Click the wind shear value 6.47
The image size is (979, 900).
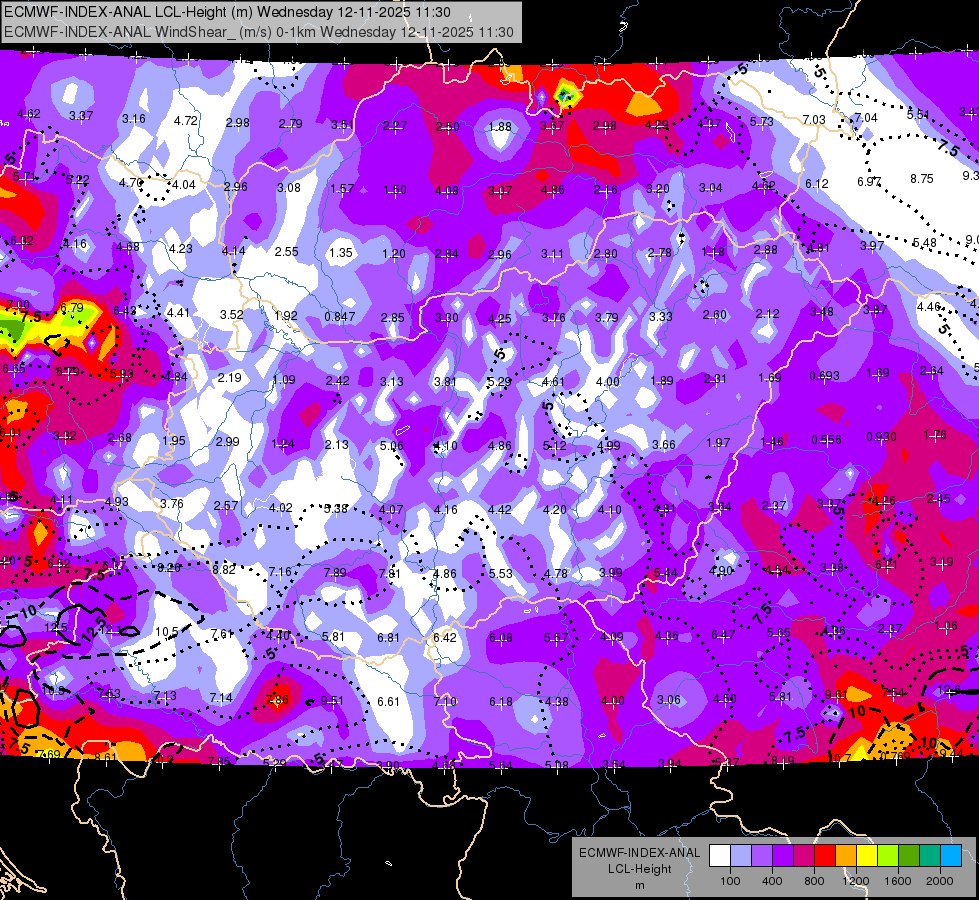click(723, 635)
